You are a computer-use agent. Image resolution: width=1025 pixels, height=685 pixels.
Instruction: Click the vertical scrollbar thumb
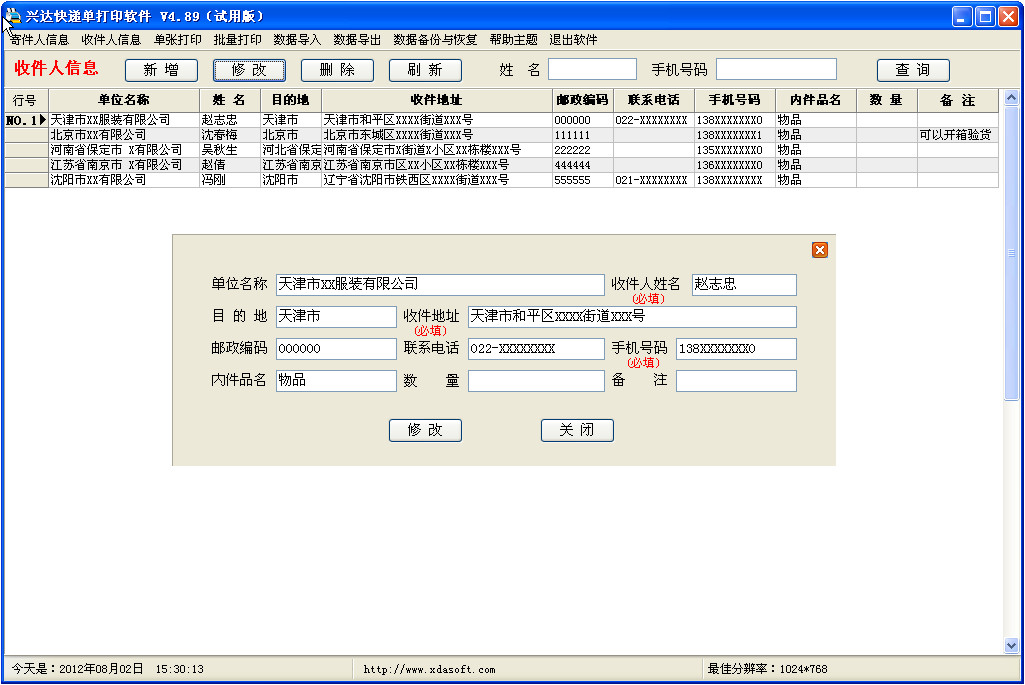1011,253
